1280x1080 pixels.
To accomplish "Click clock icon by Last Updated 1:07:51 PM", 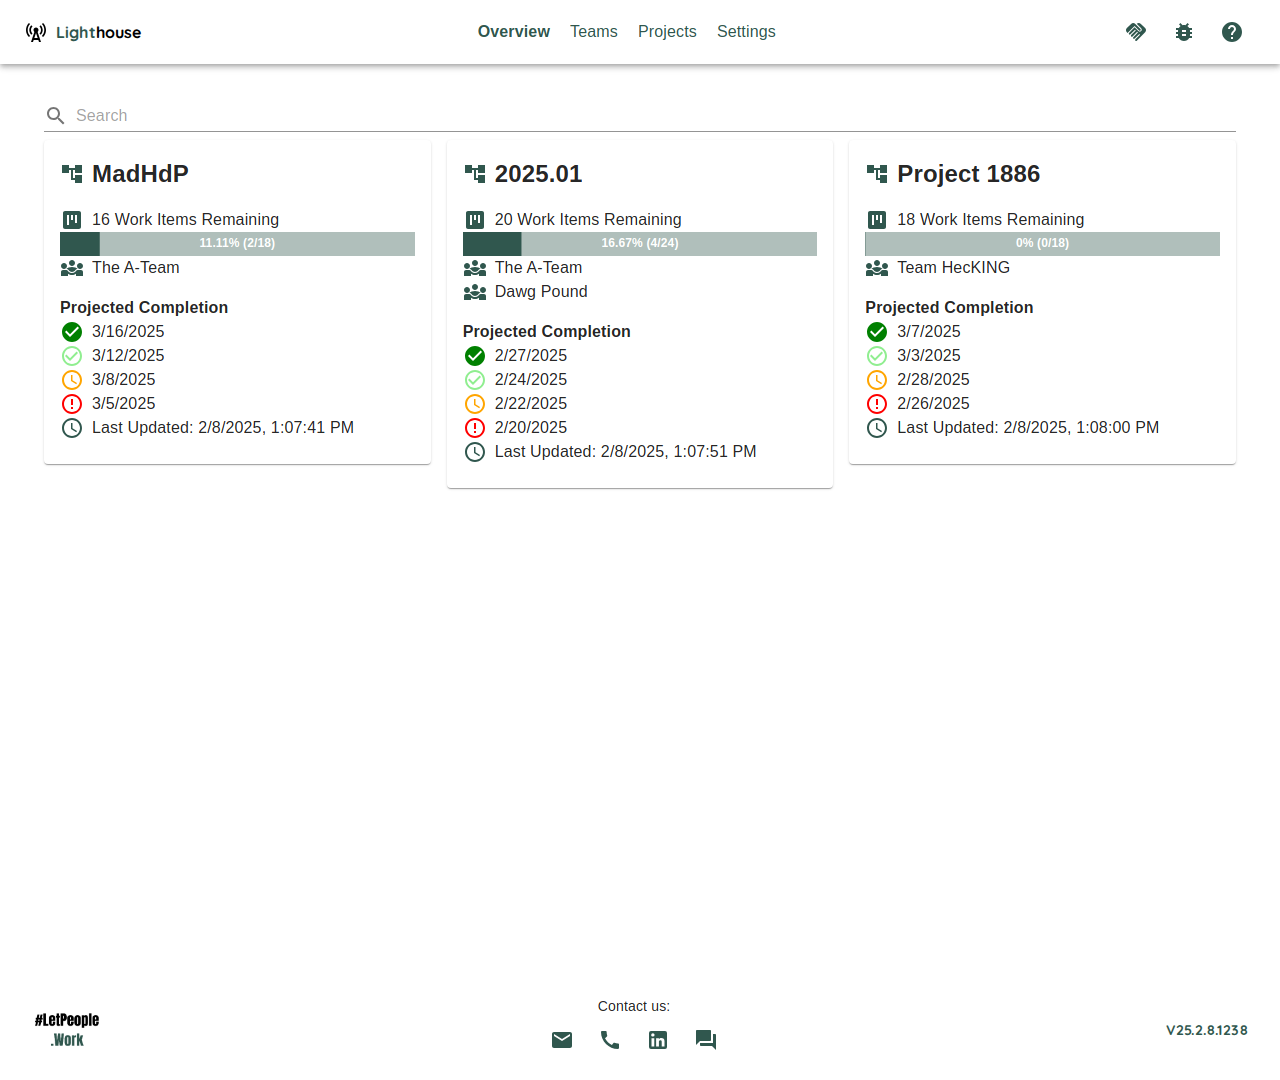I will [x=475, y=452].
